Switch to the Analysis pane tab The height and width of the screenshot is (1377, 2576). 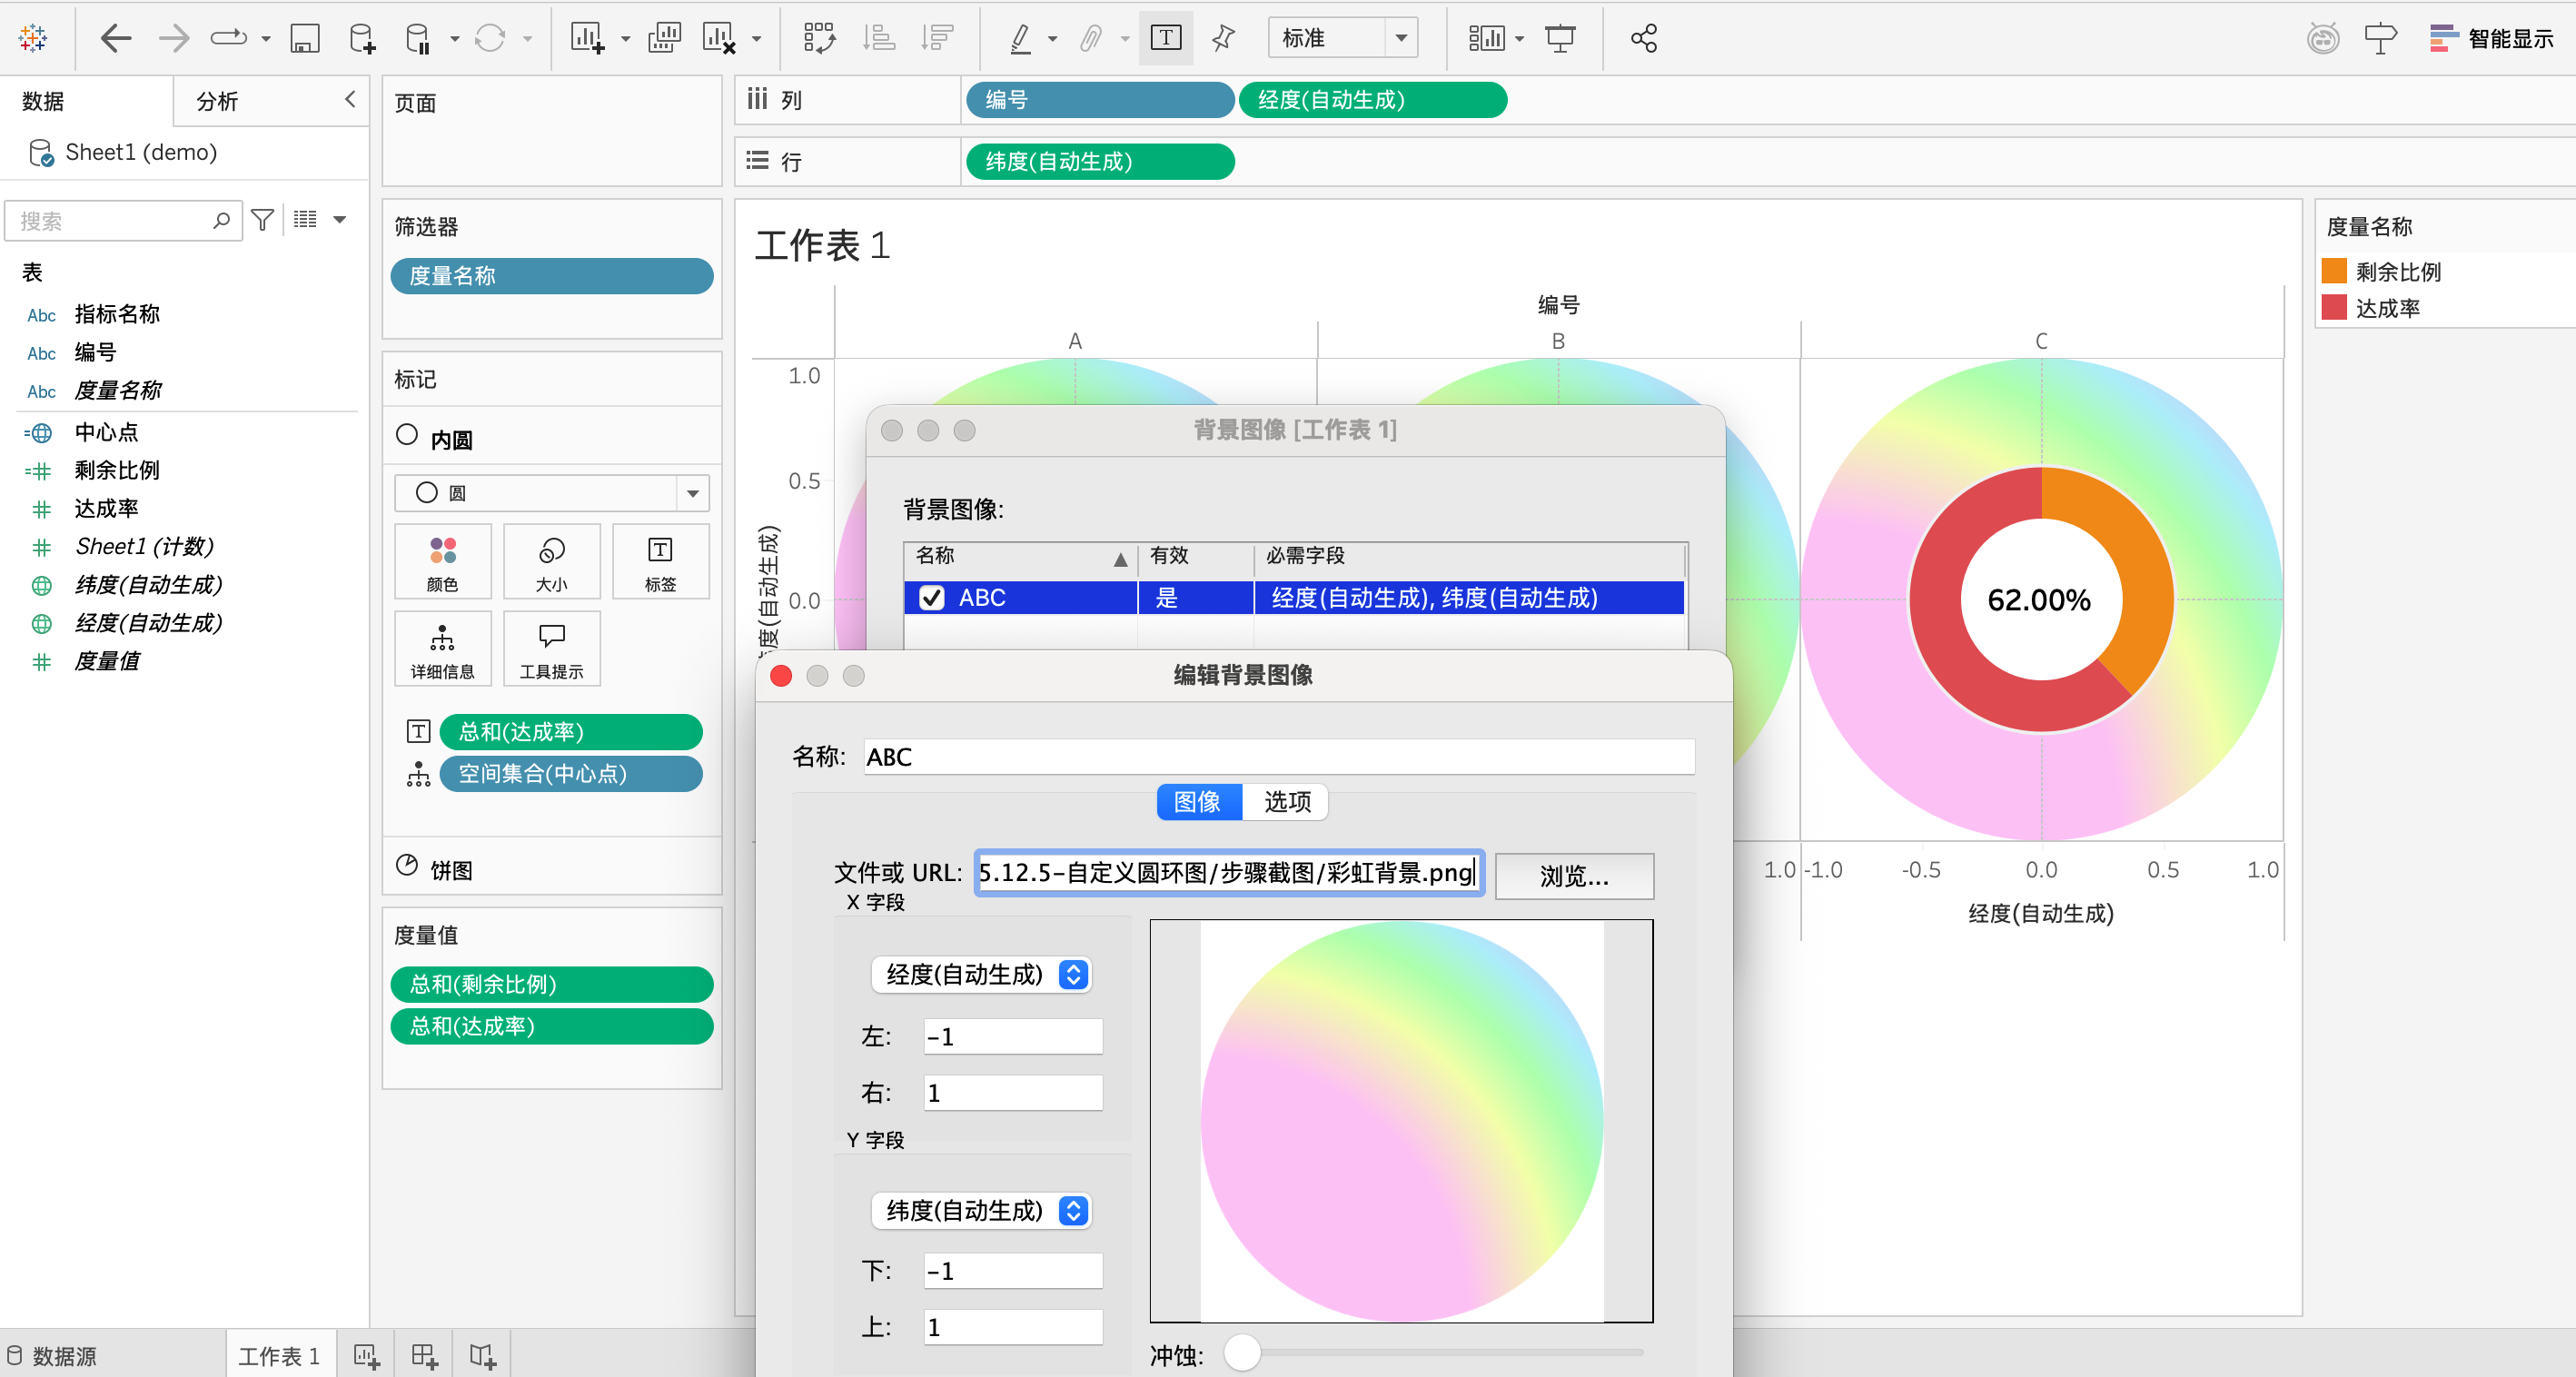point(217,101)
